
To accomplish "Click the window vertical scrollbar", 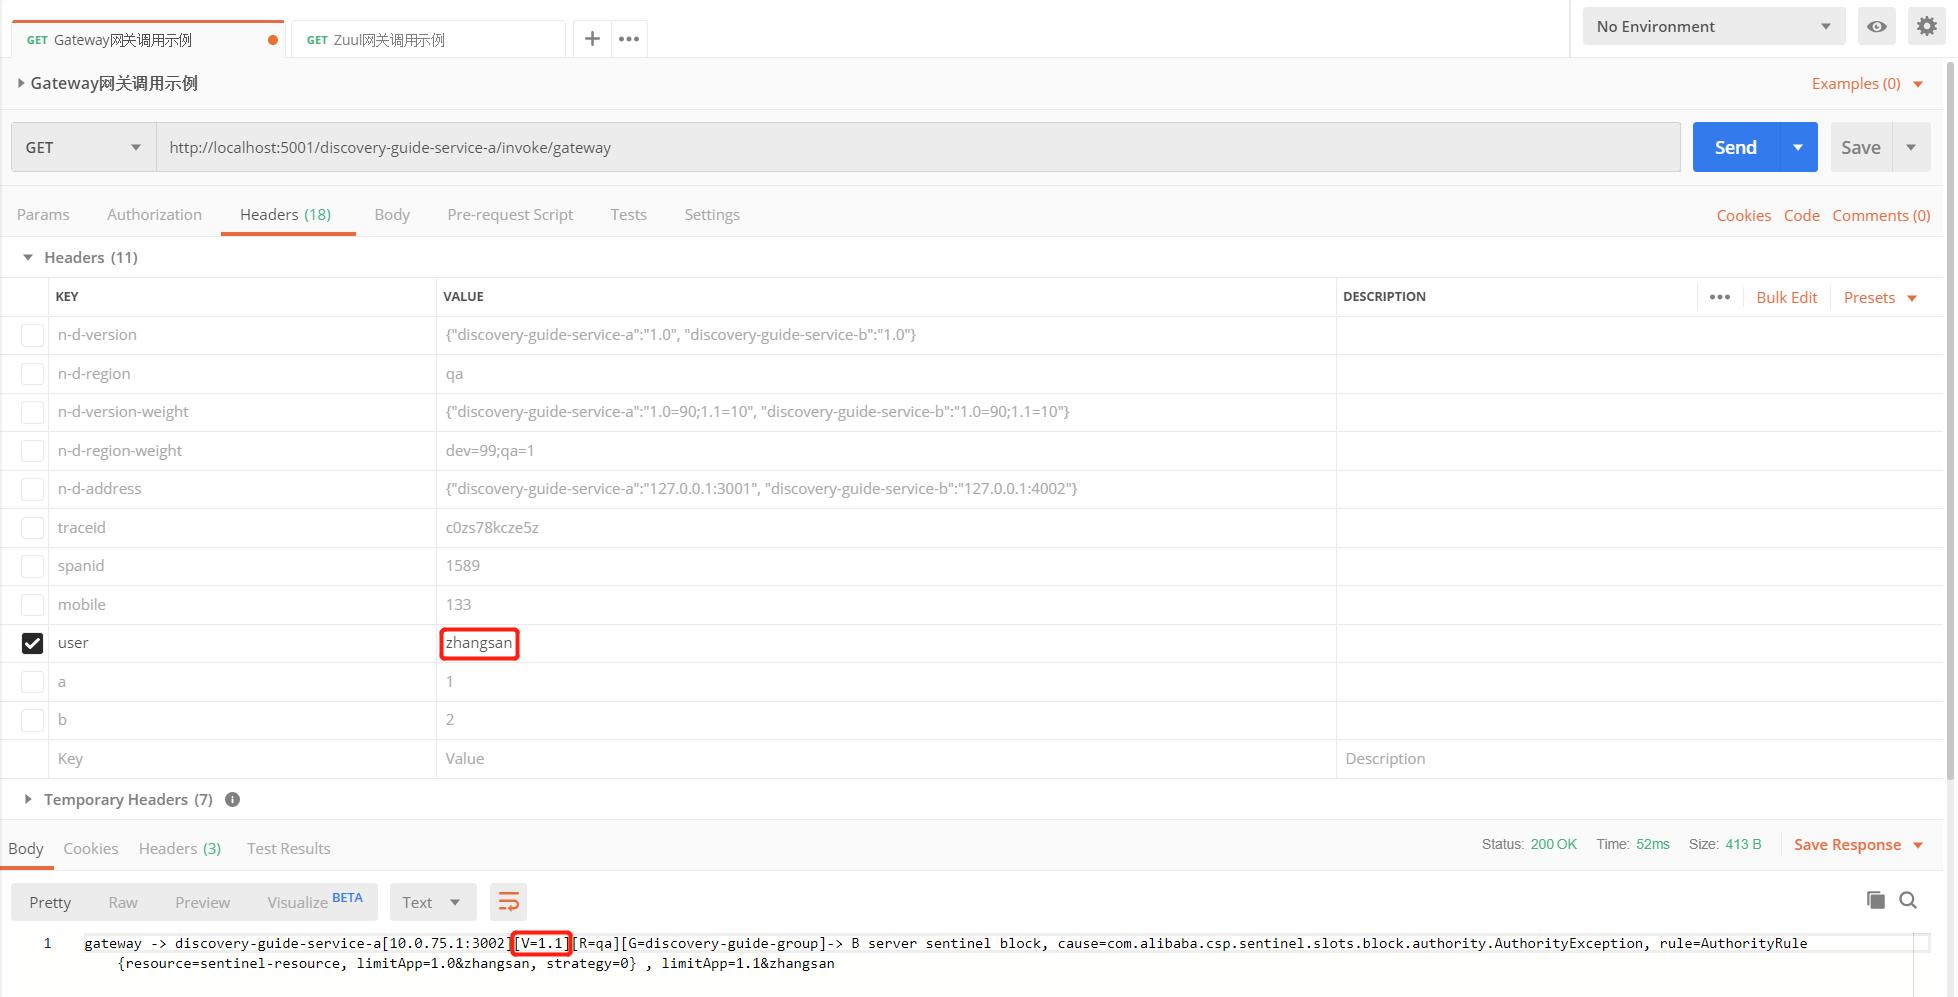I will [x=1949, y=420].
